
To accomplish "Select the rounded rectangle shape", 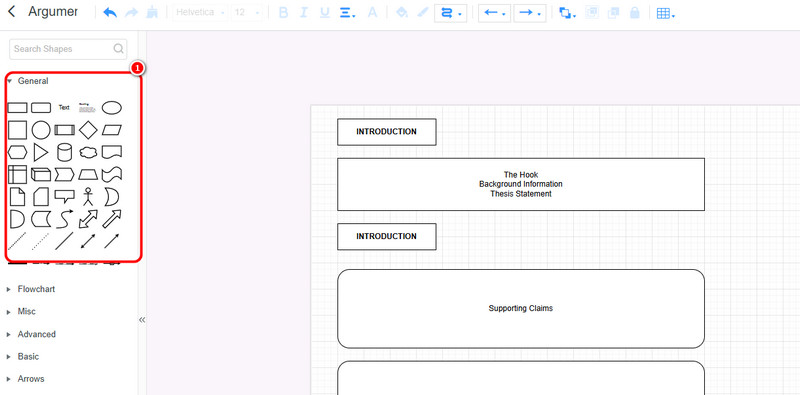I will point(41,108).
